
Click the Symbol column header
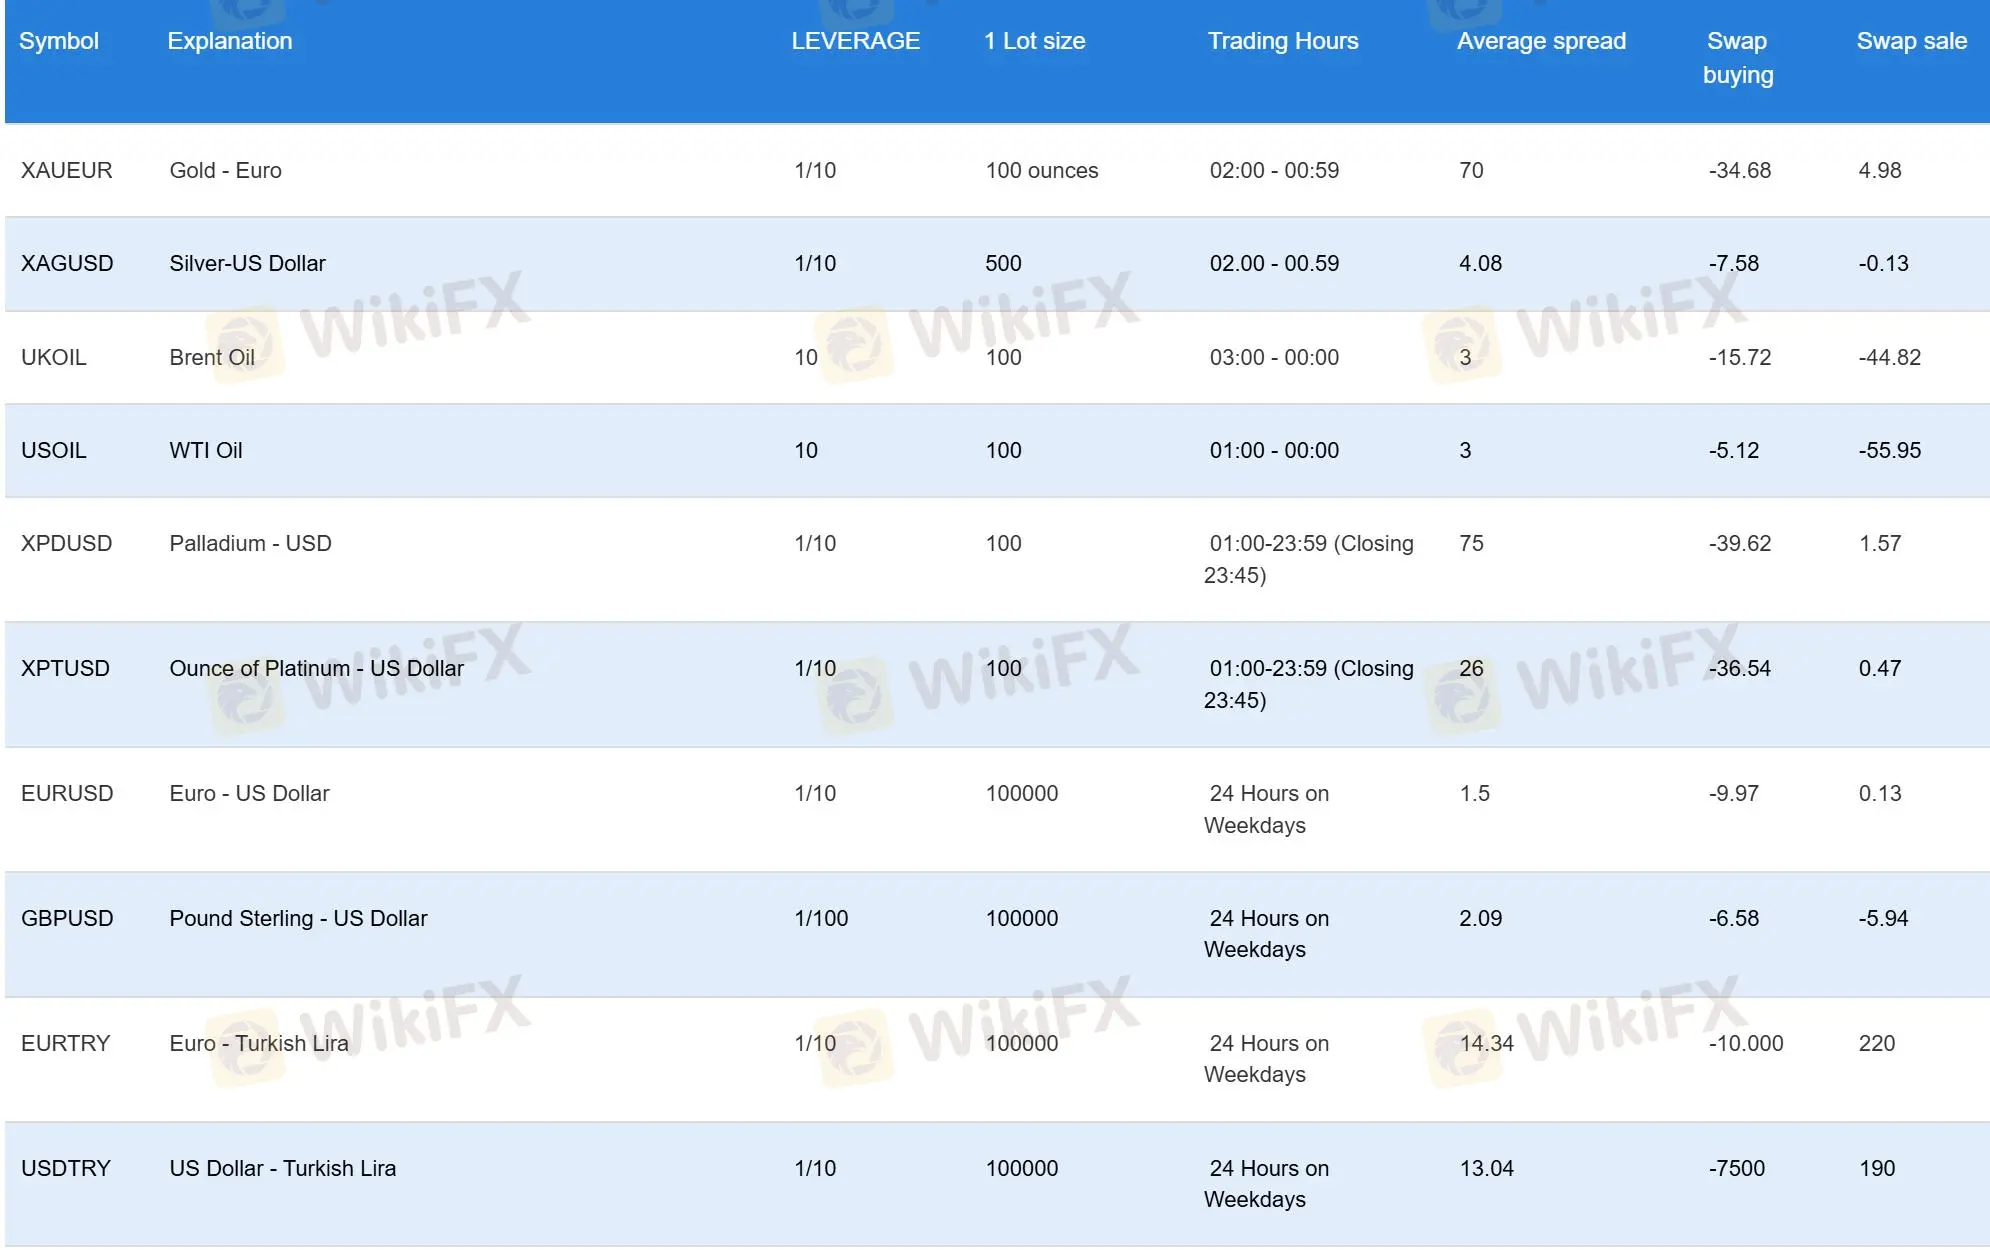[59, 41]
